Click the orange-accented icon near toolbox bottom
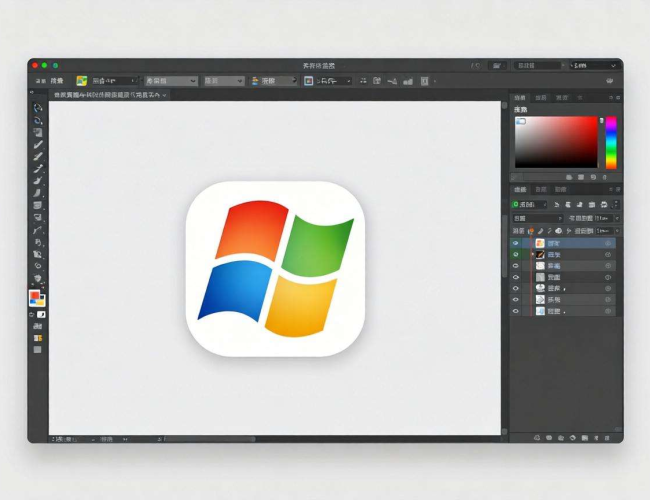650x500 pixels. click(x=38, y=338)
